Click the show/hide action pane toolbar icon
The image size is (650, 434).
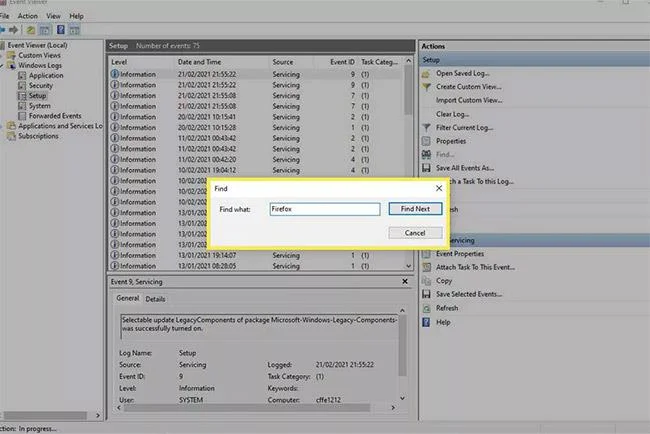click(75, 30)
